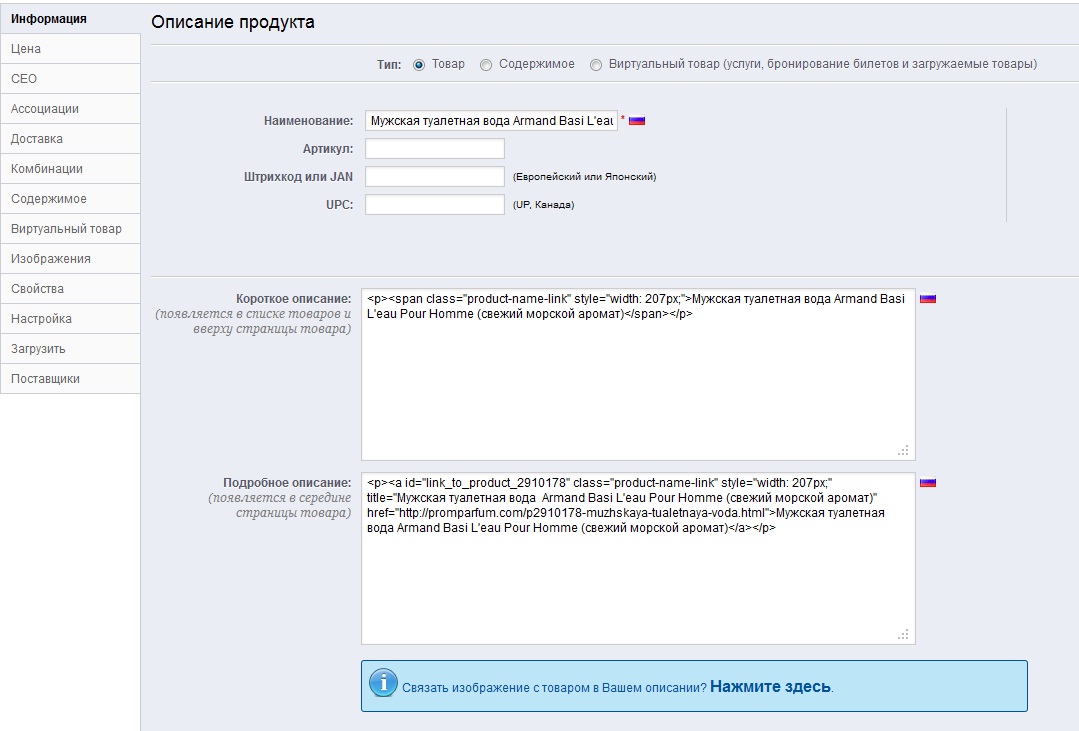This screenshot has height=731, width=1079.
Task: Click inside the Подробное описание textarea
Action: point(638,558)
